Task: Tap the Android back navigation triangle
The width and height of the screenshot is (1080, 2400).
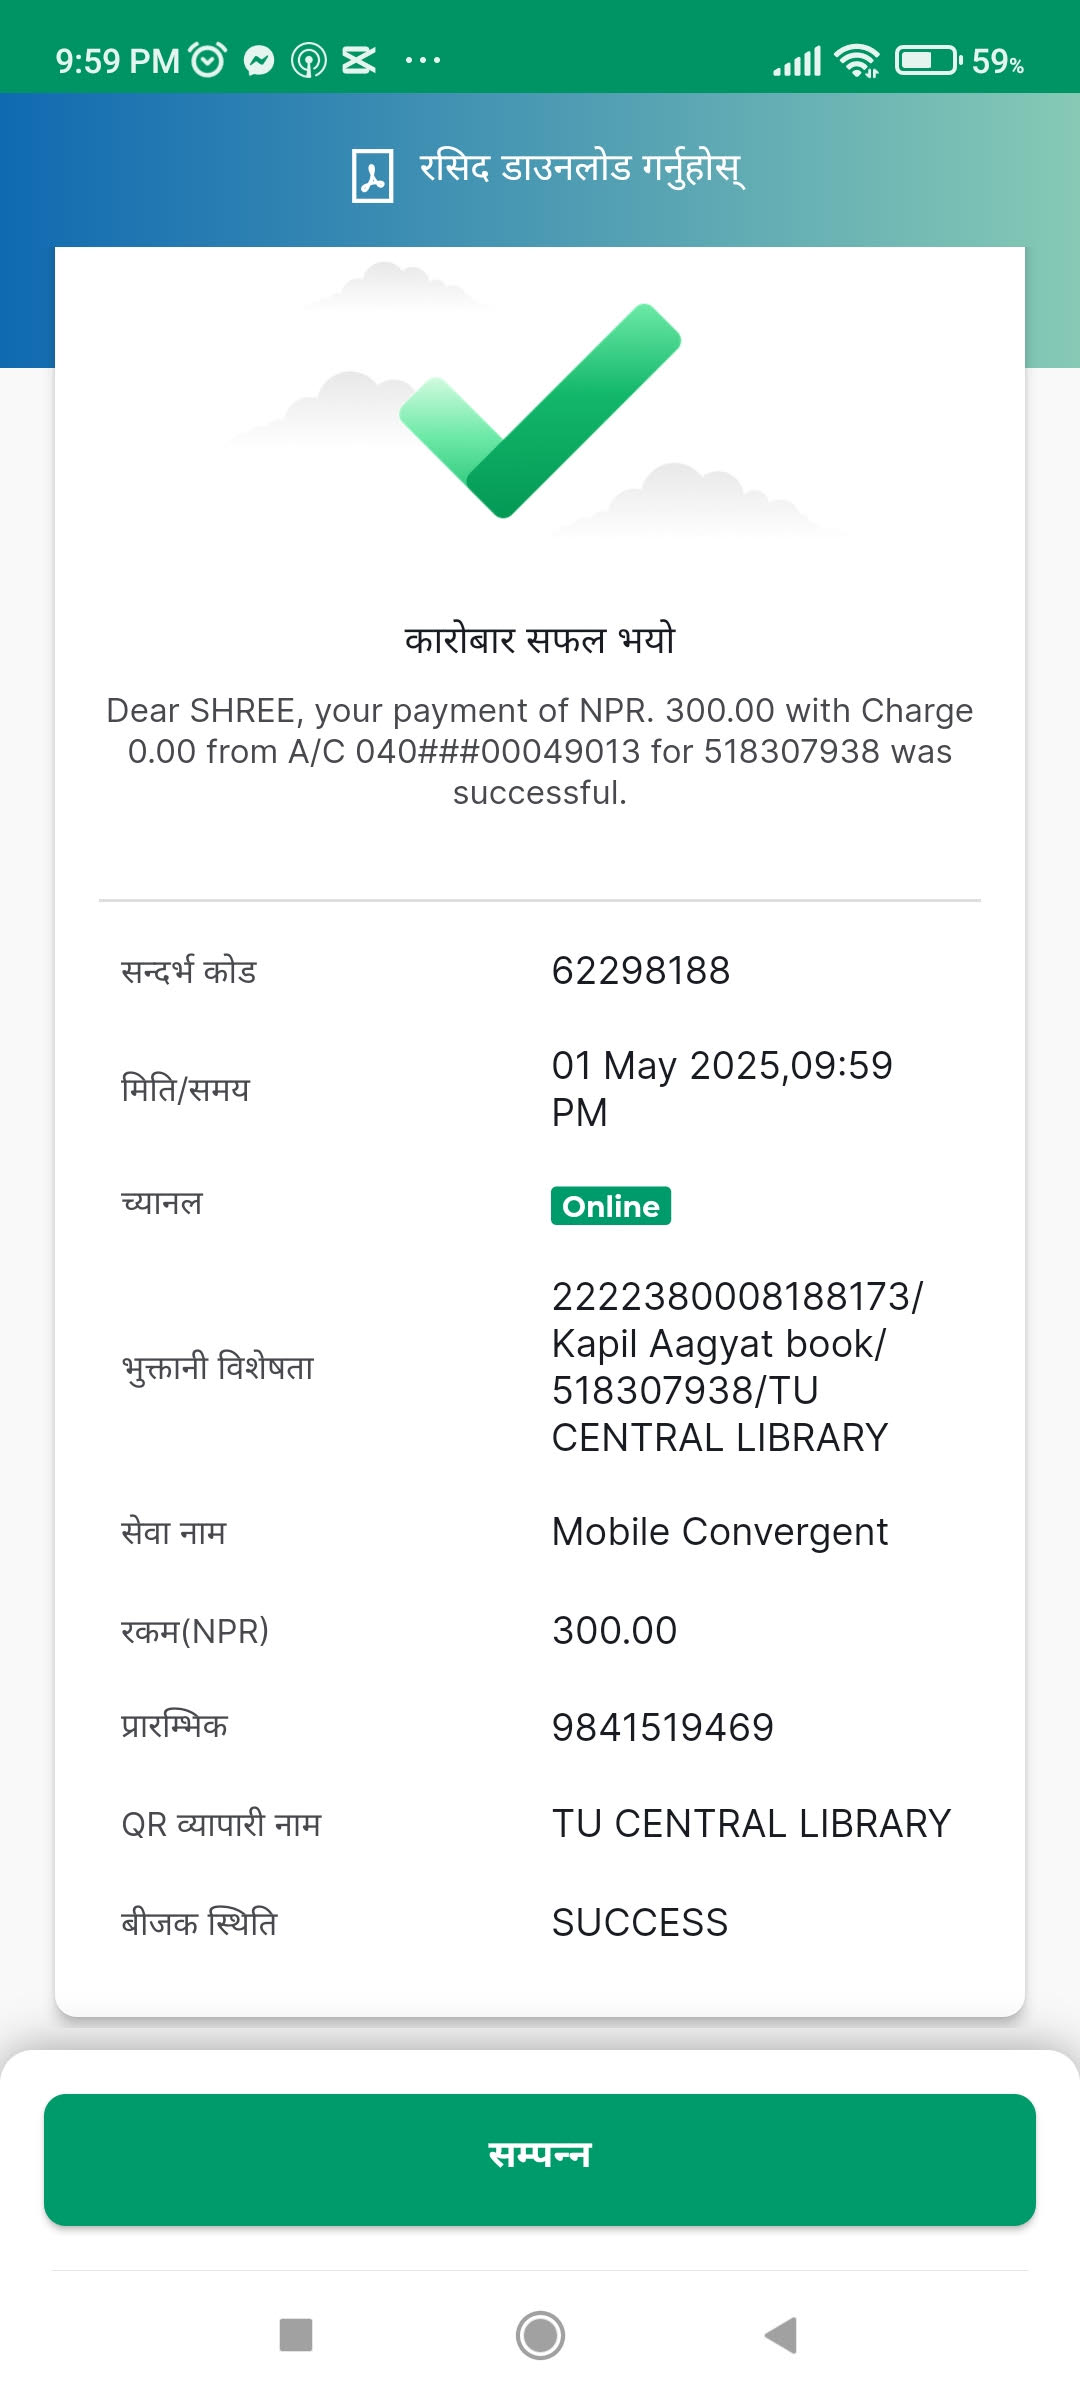Action: point(781,2335)
